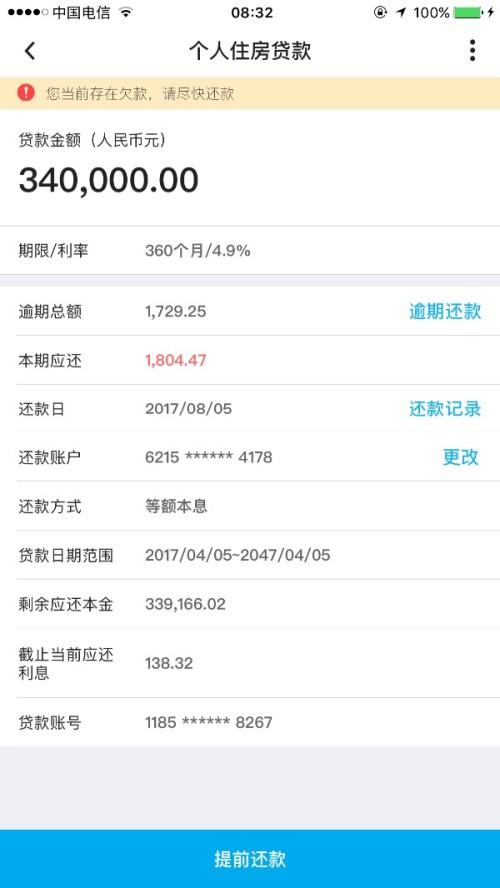Tap the 剩余应还本金 row value
This screenshot has width=500, height=888.
(x=185, y=604)
